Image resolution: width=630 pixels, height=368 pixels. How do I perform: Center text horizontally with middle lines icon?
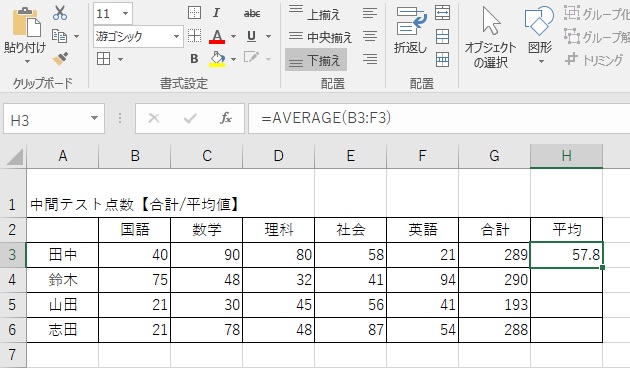coord(370,36)
